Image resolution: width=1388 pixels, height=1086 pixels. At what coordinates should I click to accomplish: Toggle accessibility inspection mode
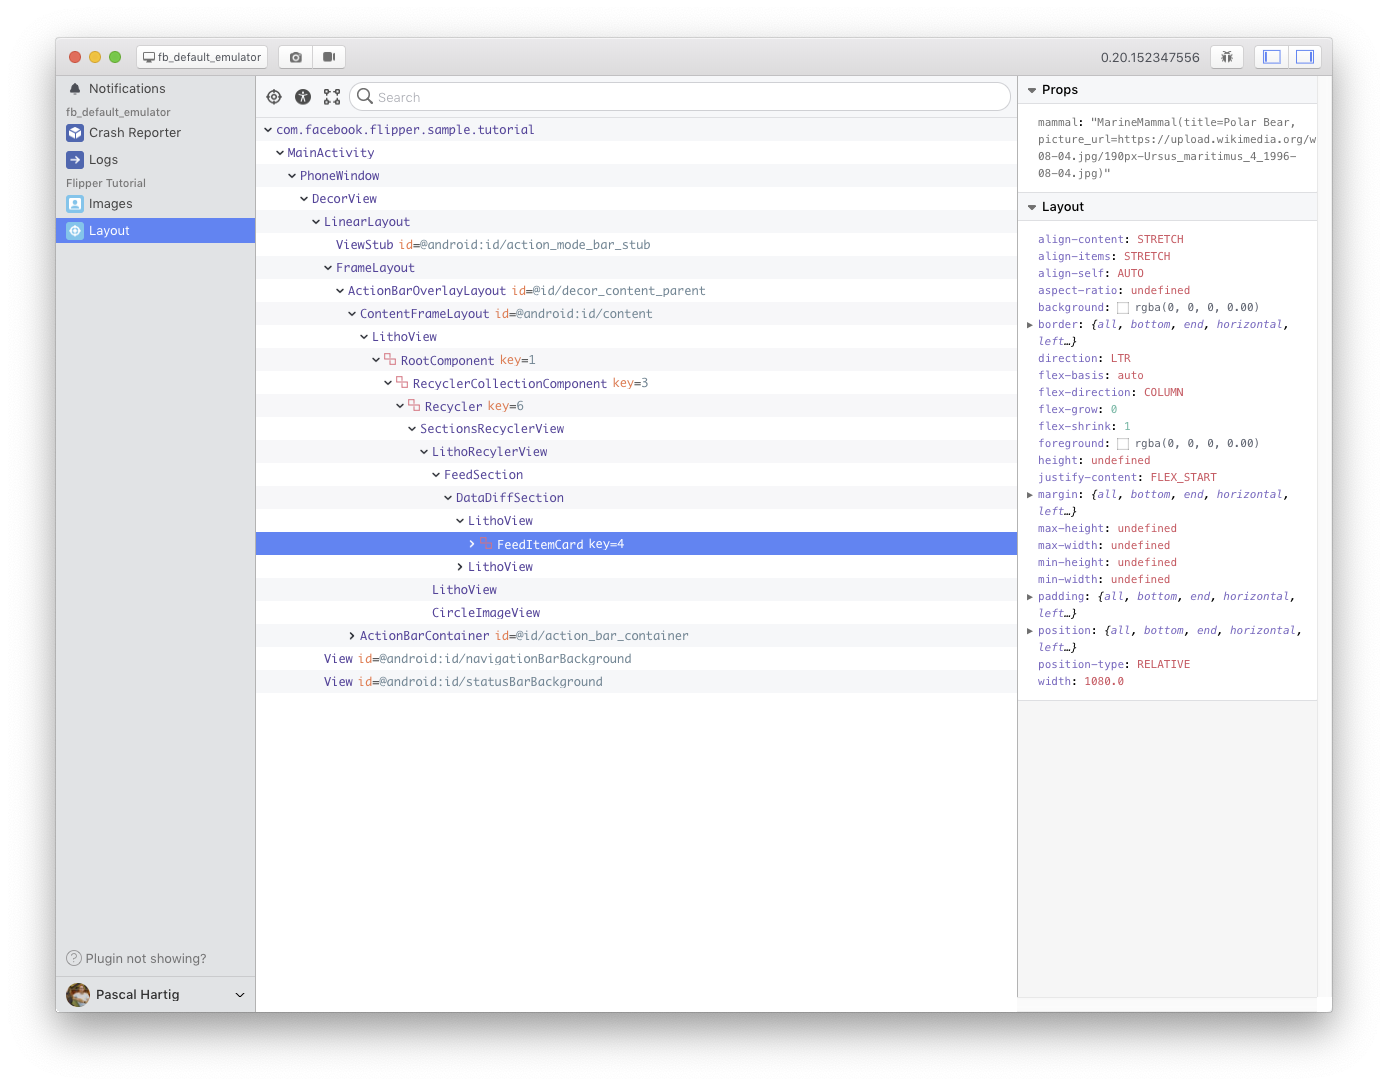303,96
